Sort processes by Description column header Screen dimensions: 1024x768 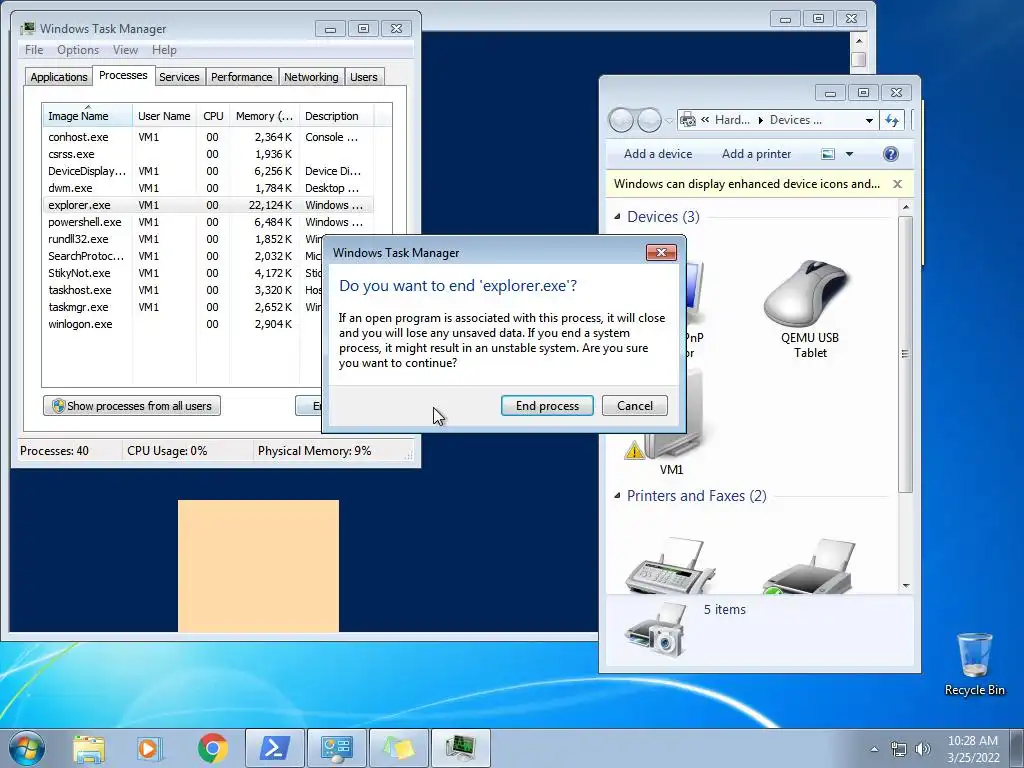coord(336,116)
